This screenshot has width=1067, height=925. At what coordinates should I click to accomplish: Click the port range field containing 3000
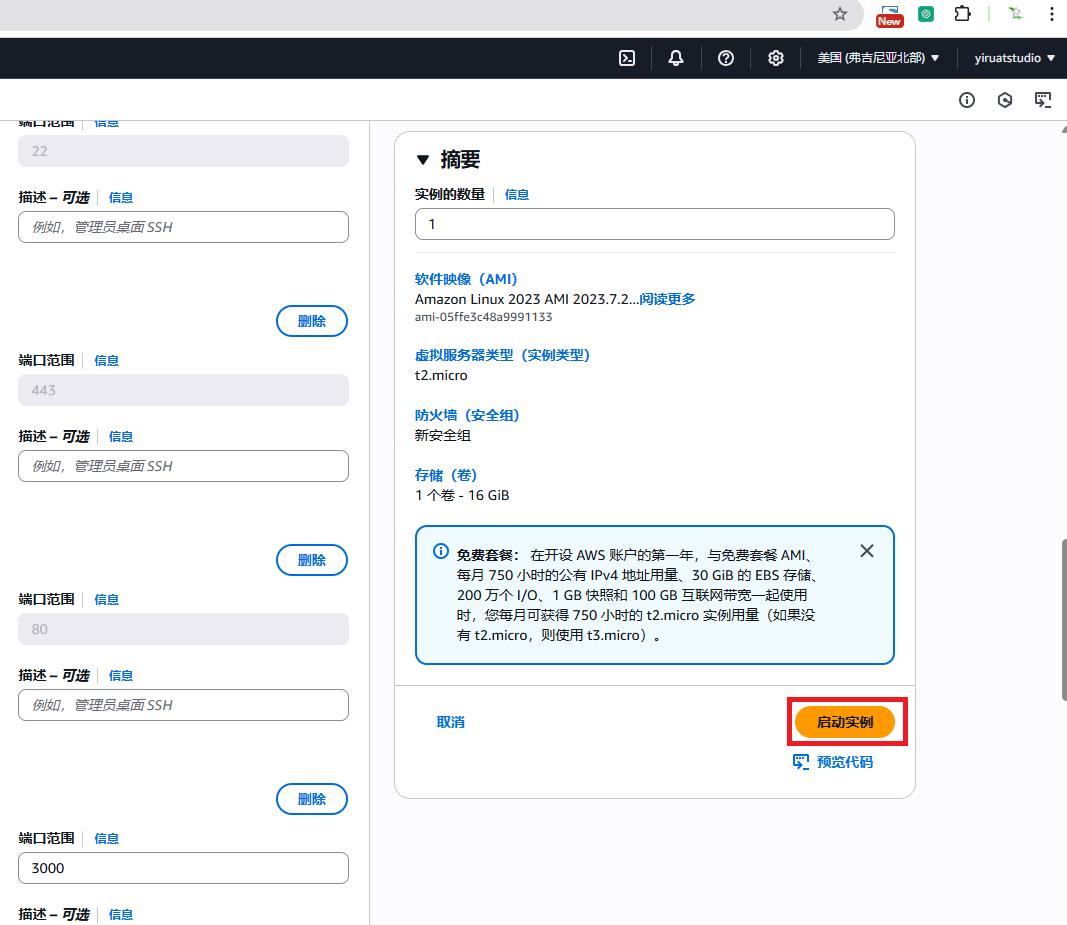tap(183, 868)
